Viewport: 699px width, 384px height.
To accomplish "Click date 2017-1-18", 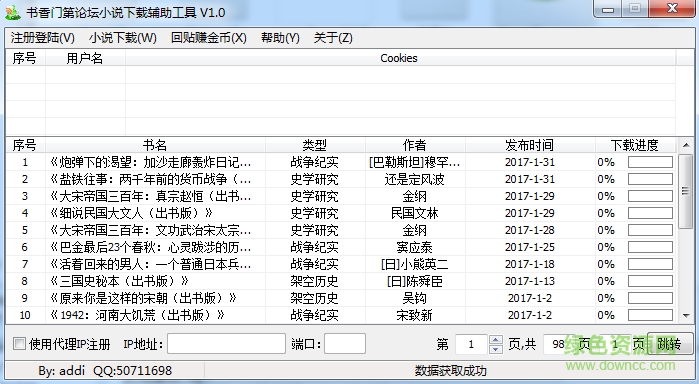I will [530, 264].
